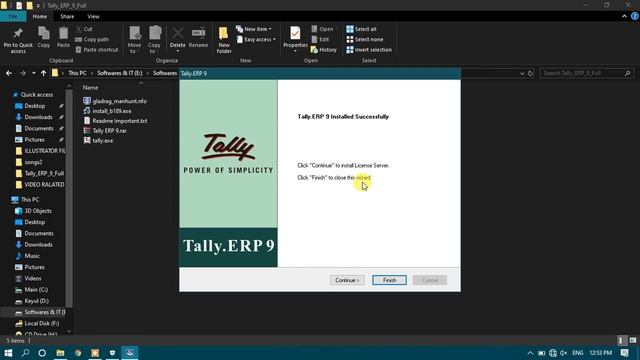Open taskbar search magnifier

25,353
